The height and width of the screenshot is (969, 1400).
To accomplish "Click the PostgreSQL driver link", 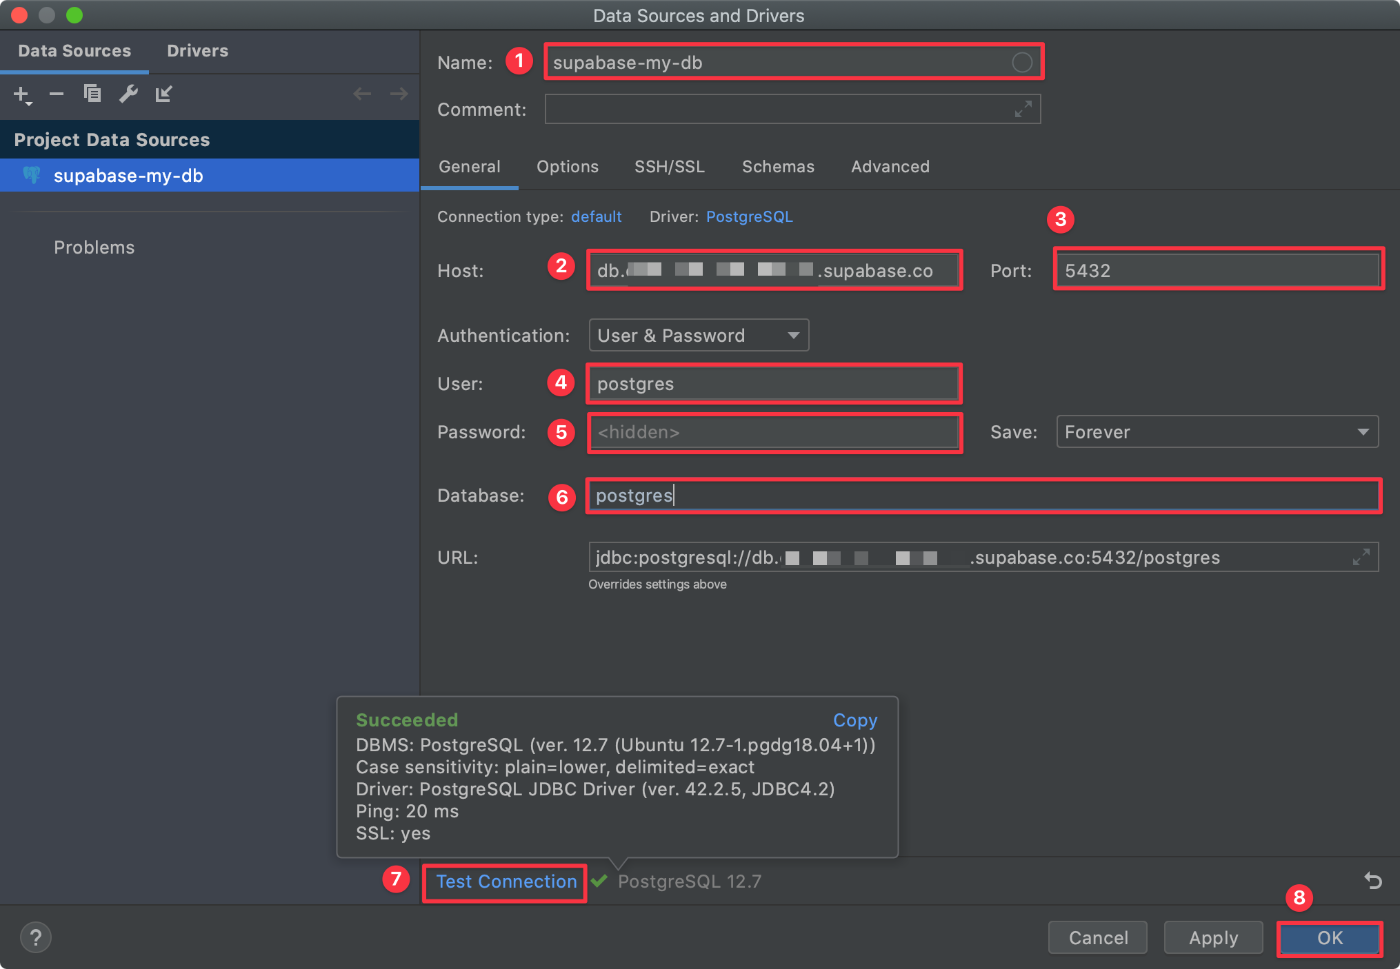I will click(749, 217).
